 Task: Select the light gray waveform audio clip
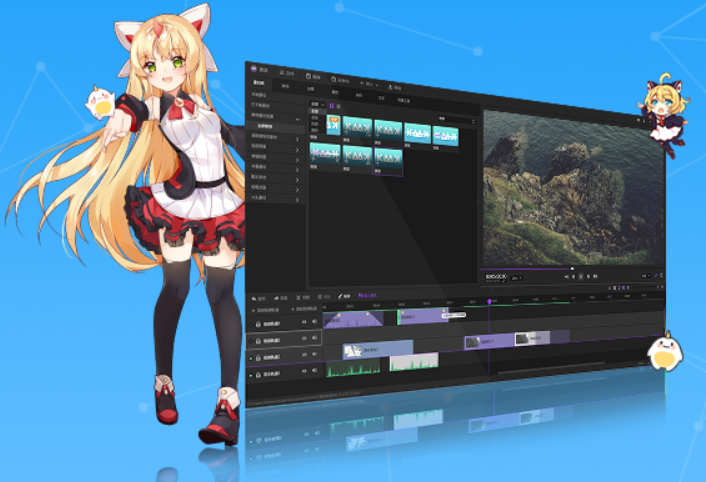(x=414, y=362)
